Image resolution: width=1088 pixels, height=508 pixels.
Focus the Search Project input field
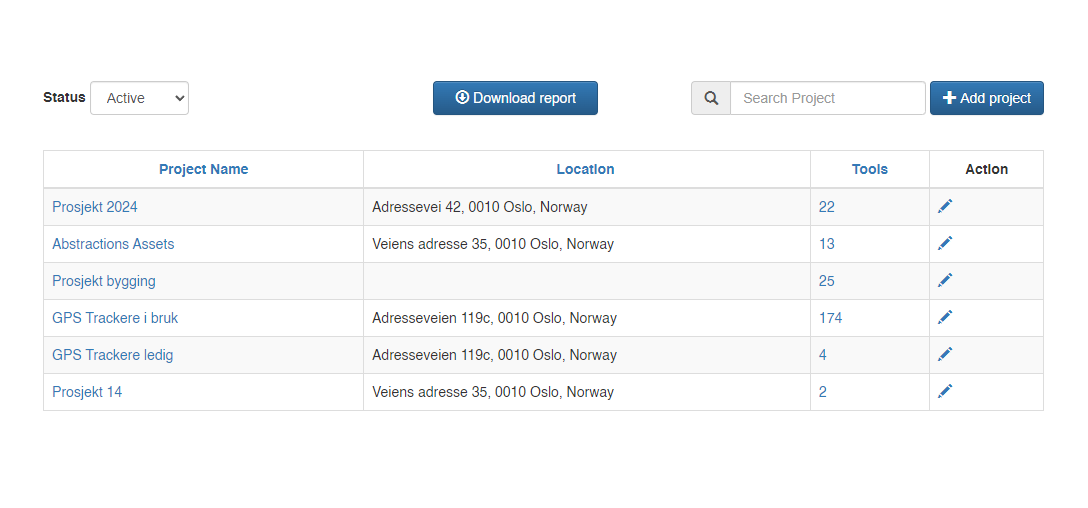pyautogui.click(x=827, y=98)
